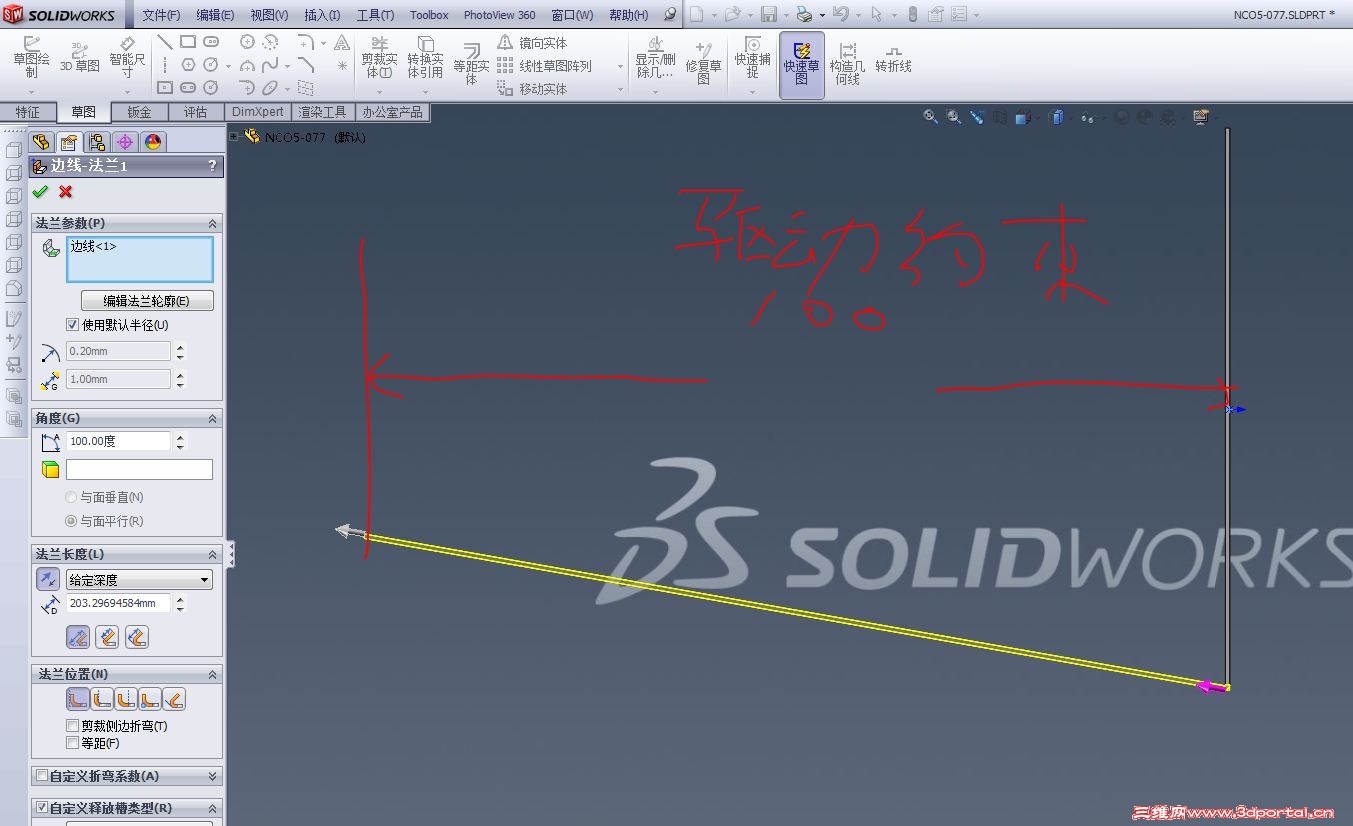
Task: Expand the 自定义折弯系数(A) section chevron
Action: 212,776
